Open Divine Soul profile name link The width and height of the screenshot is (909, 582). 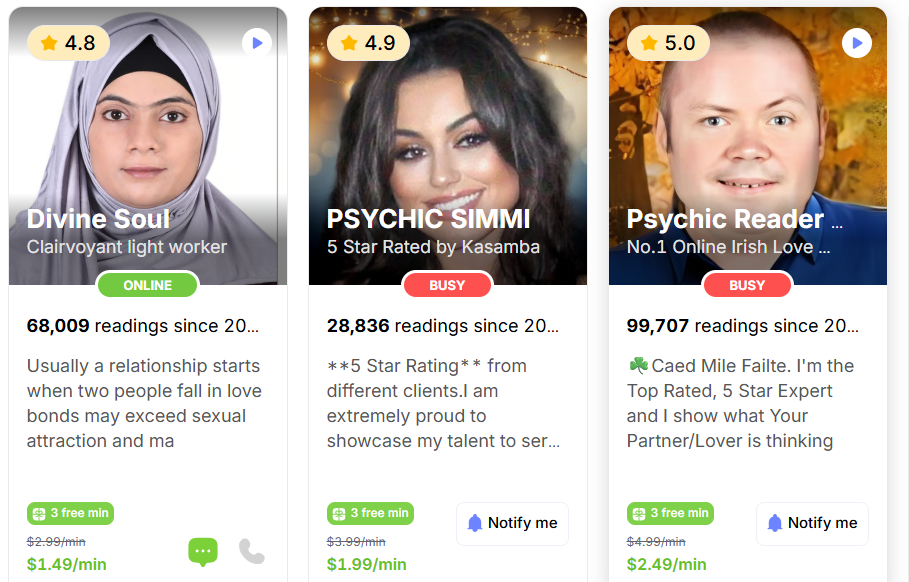tap(98, 219)
